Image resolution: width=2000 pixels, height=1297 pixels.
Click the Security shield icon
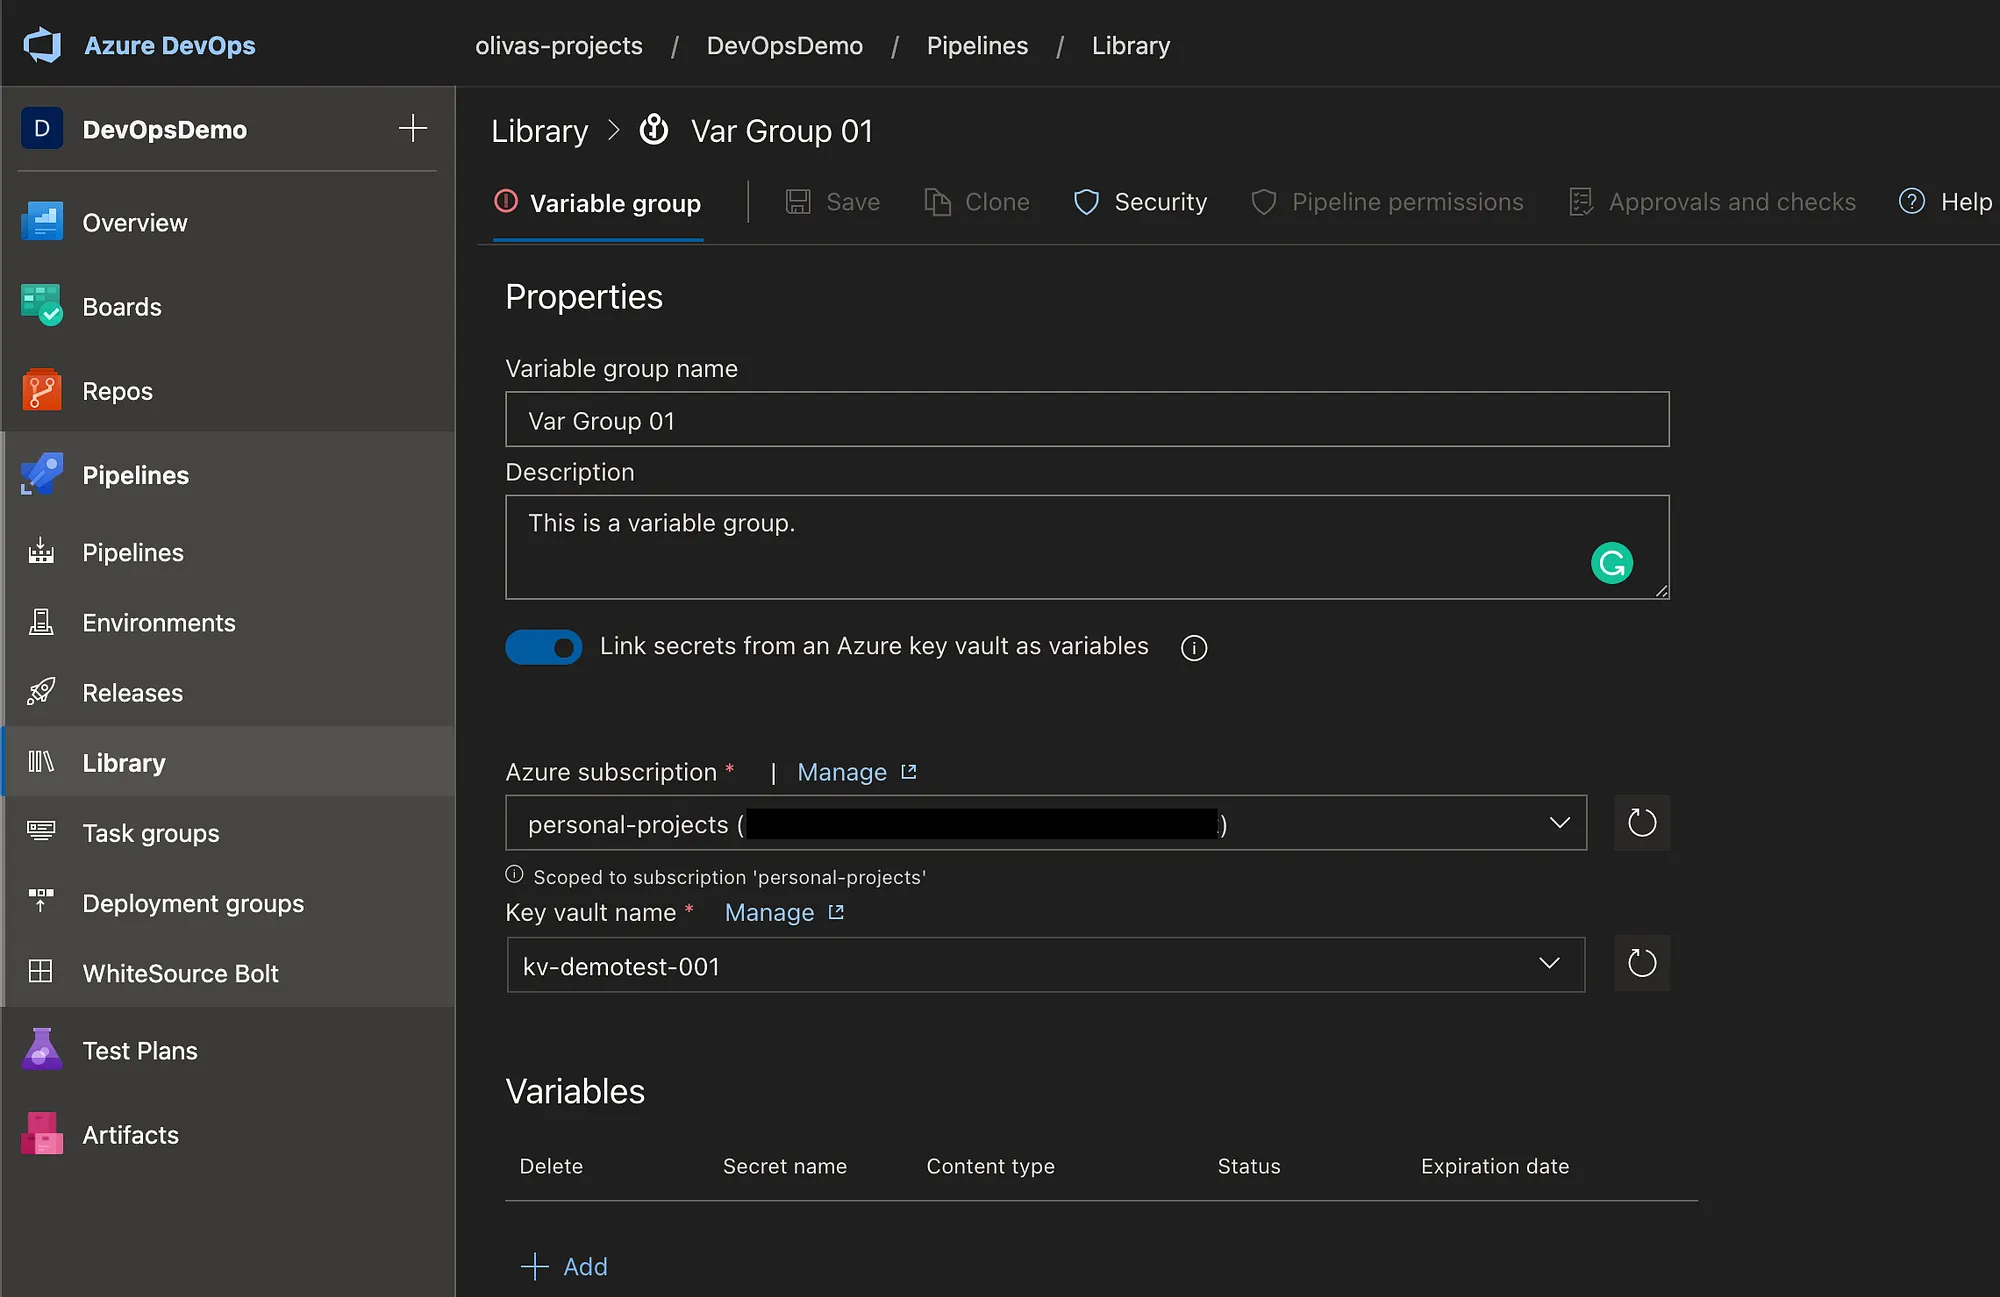click(x=1086, y=202)
